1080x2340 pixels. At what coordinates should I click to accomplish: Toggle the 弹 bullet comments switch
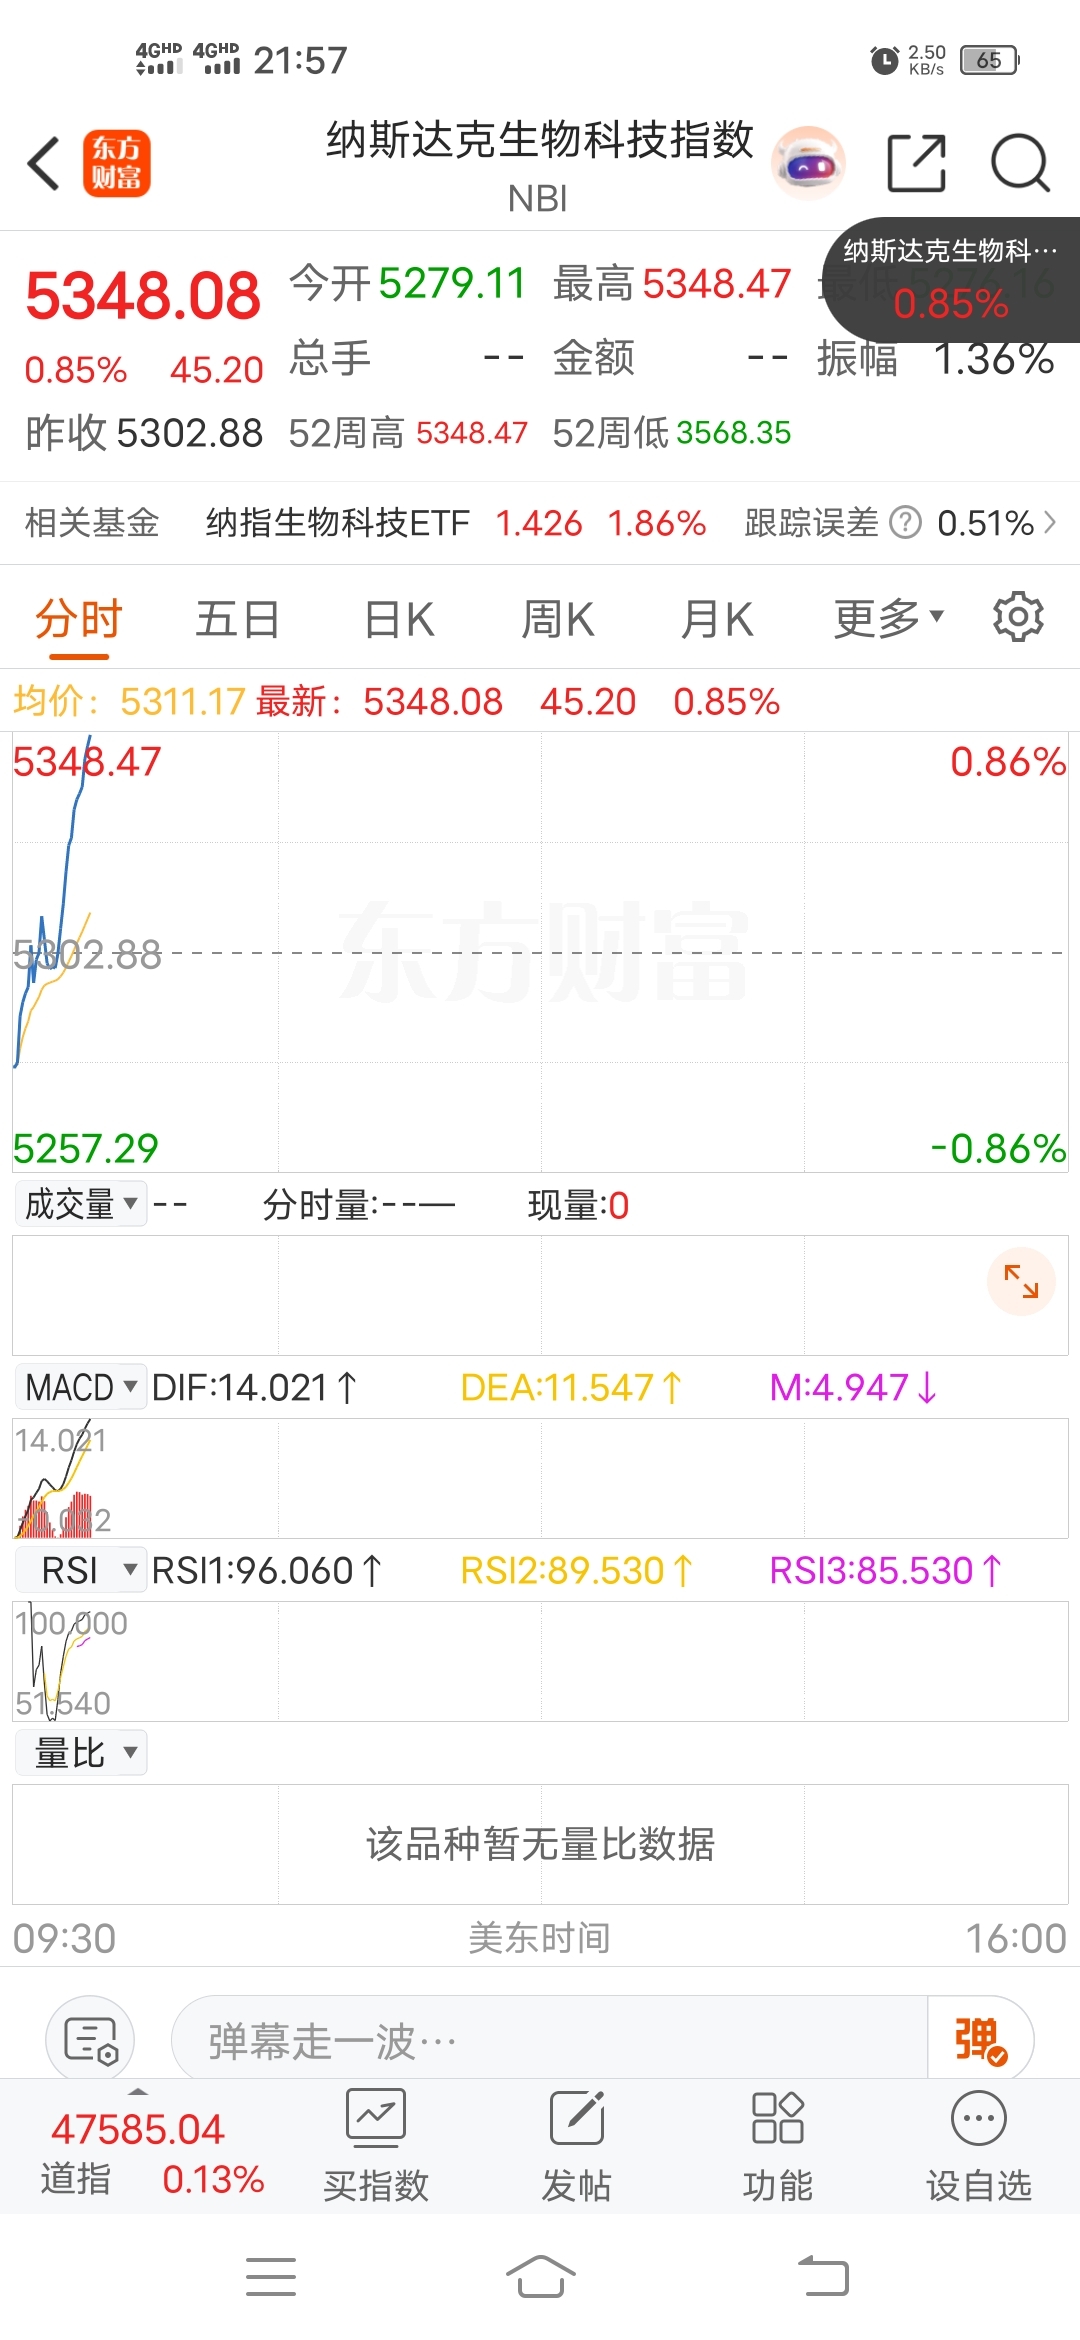[x=980, y=2040]
